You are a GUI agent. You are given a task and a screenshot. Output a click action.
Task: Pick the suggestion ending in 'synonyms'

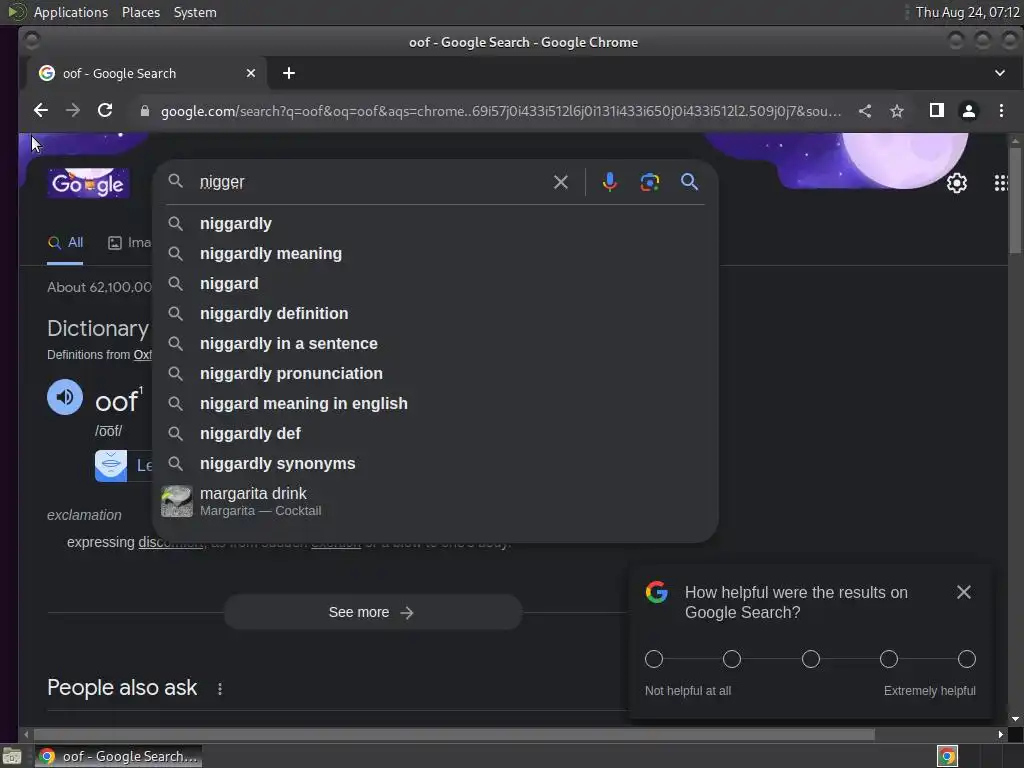click(x=436, y=464)
